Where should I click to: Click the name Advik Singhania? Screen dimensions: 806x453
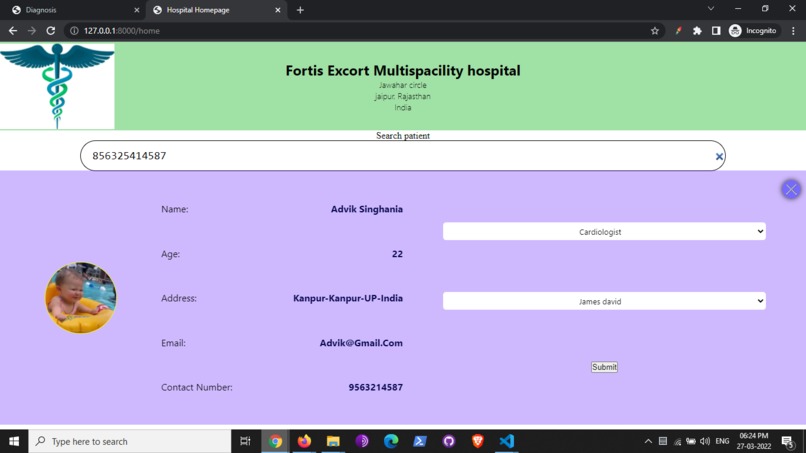[x=367, y=209]
